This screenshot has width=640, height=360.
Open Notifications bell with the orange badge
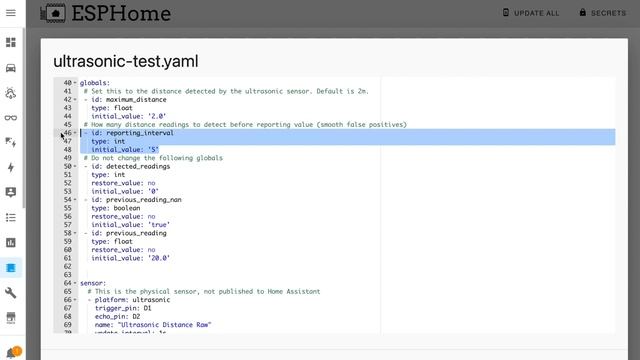(13, 352)
